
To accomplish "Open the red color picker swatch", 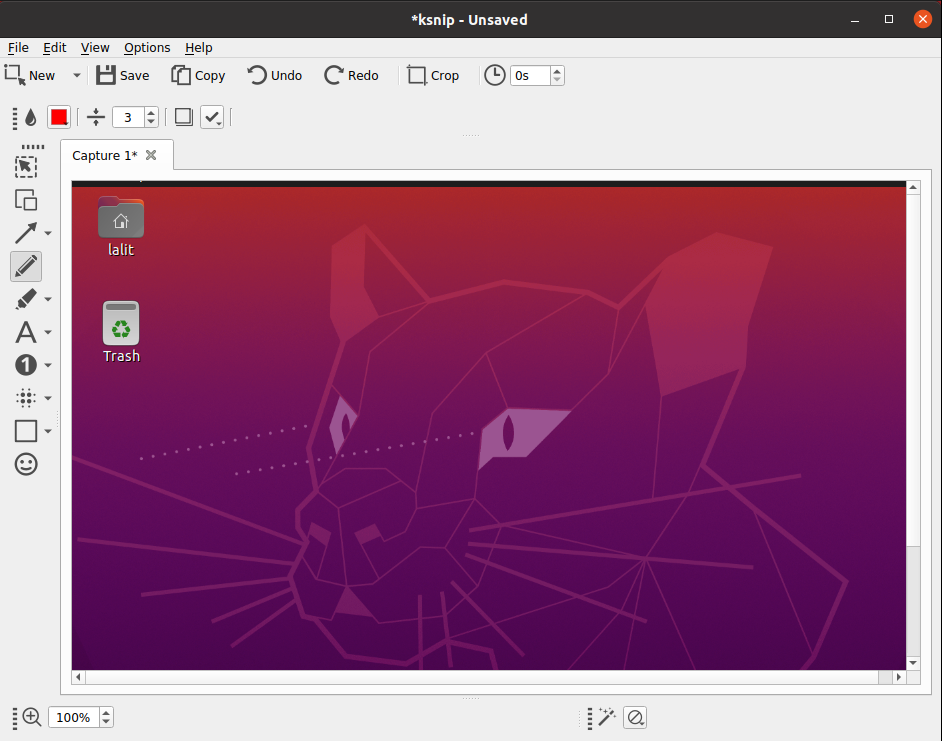I will [x=59, y=117].
